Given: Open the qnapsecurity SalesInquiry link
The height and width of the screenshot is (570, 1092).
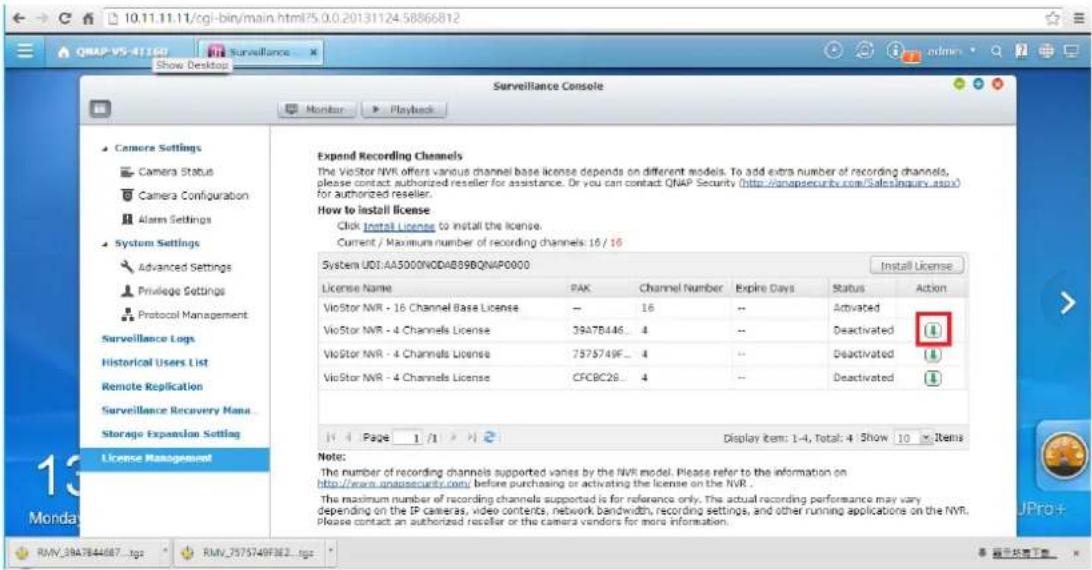Looking at the screenshot, I should 850,183.
